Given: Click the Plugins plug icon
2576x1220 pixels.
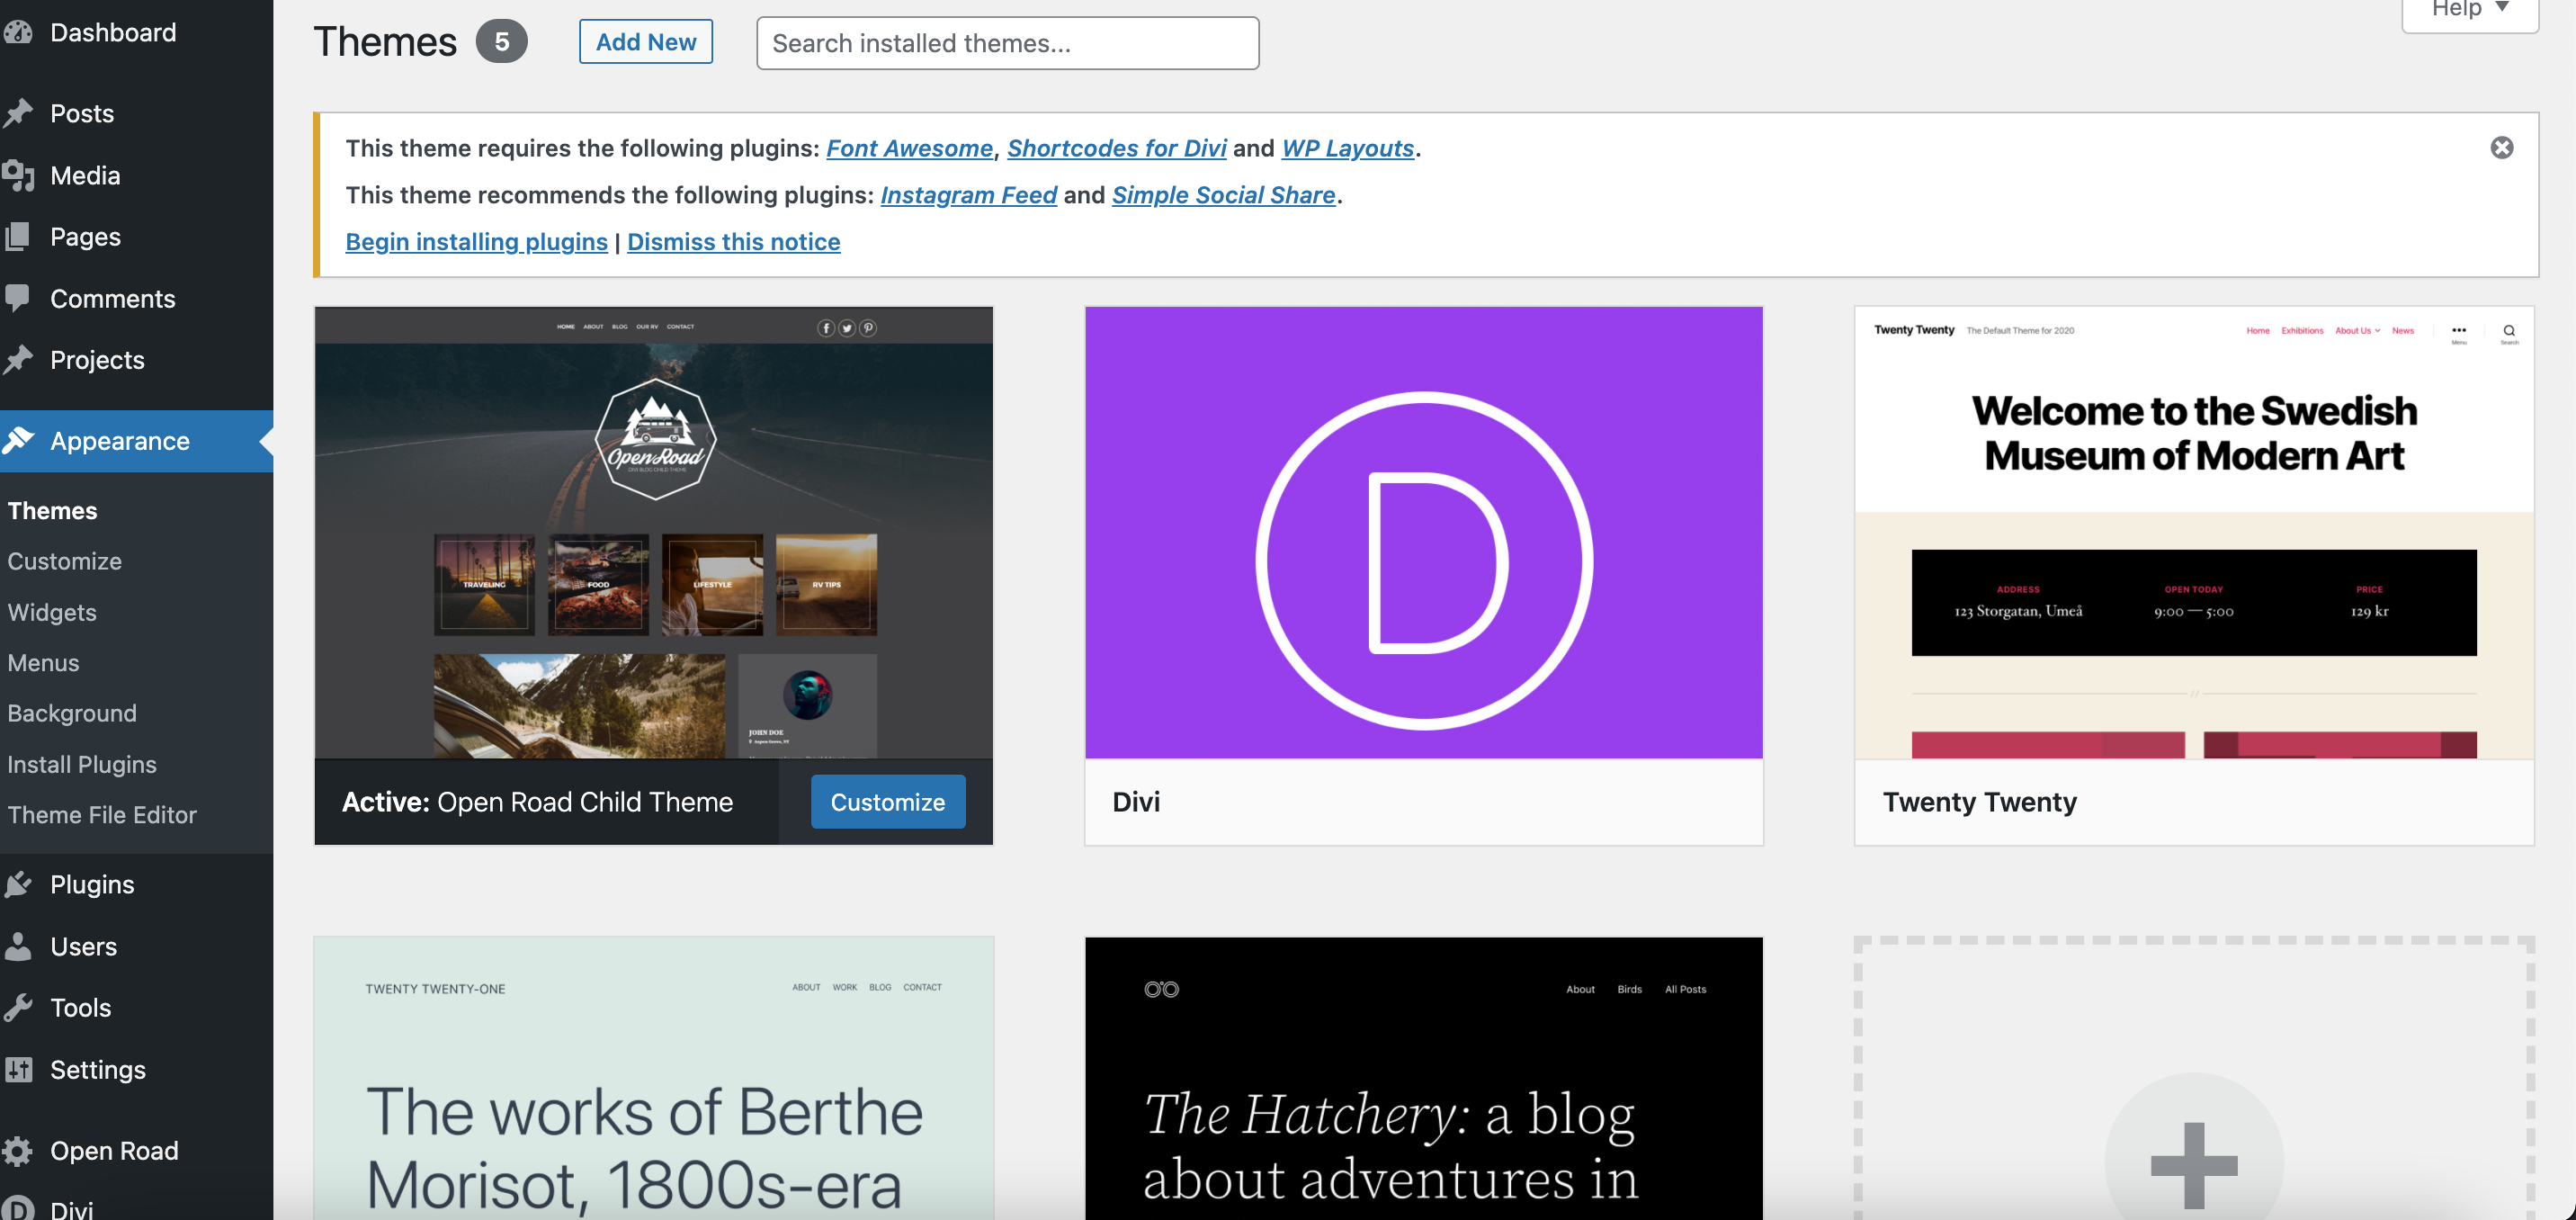Looking at the screenshot, I should pos(18,884).
